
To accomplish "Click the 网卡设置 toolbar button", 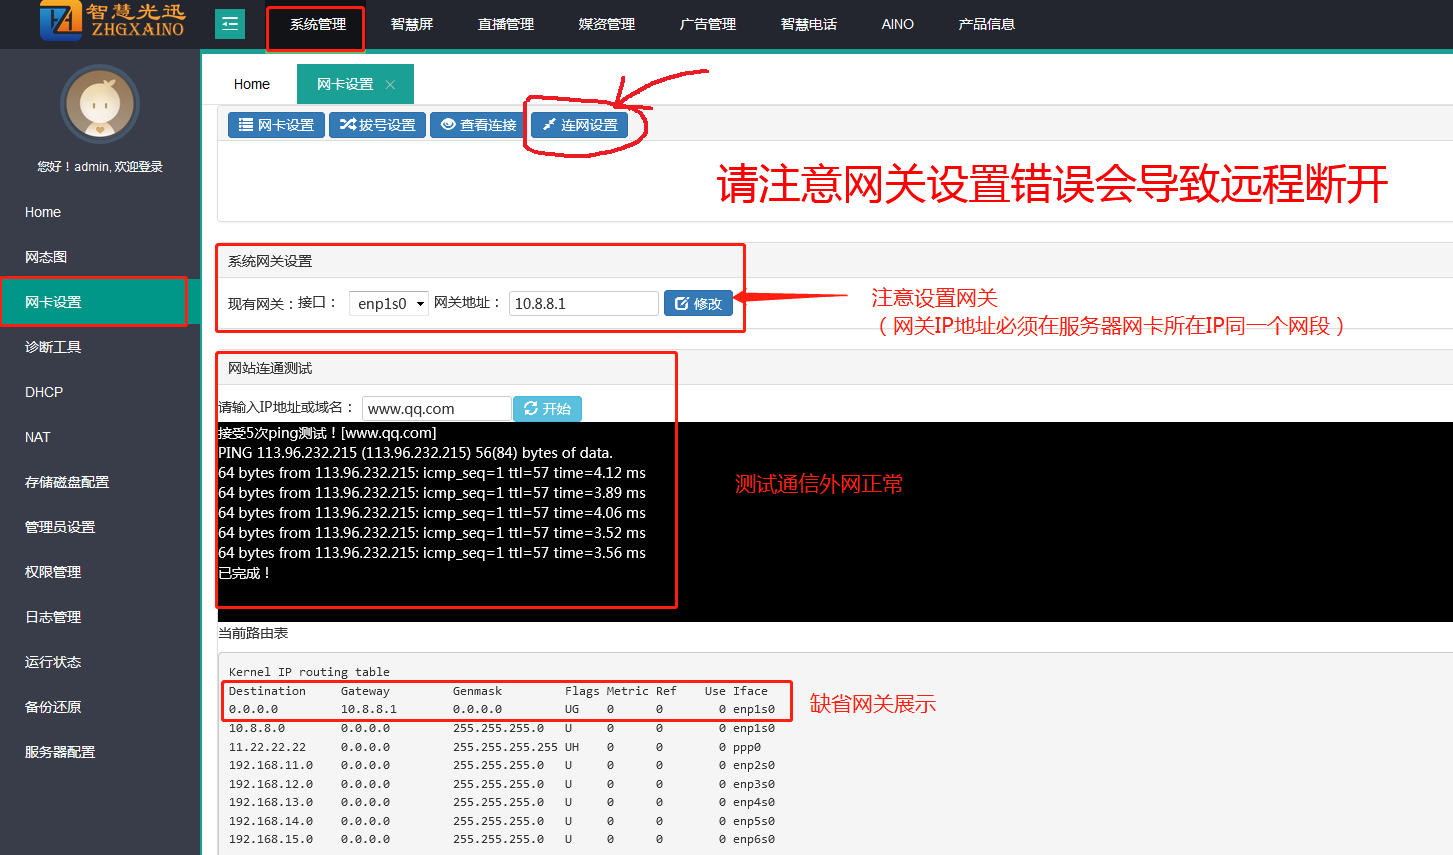I will [x=276, y=125].
